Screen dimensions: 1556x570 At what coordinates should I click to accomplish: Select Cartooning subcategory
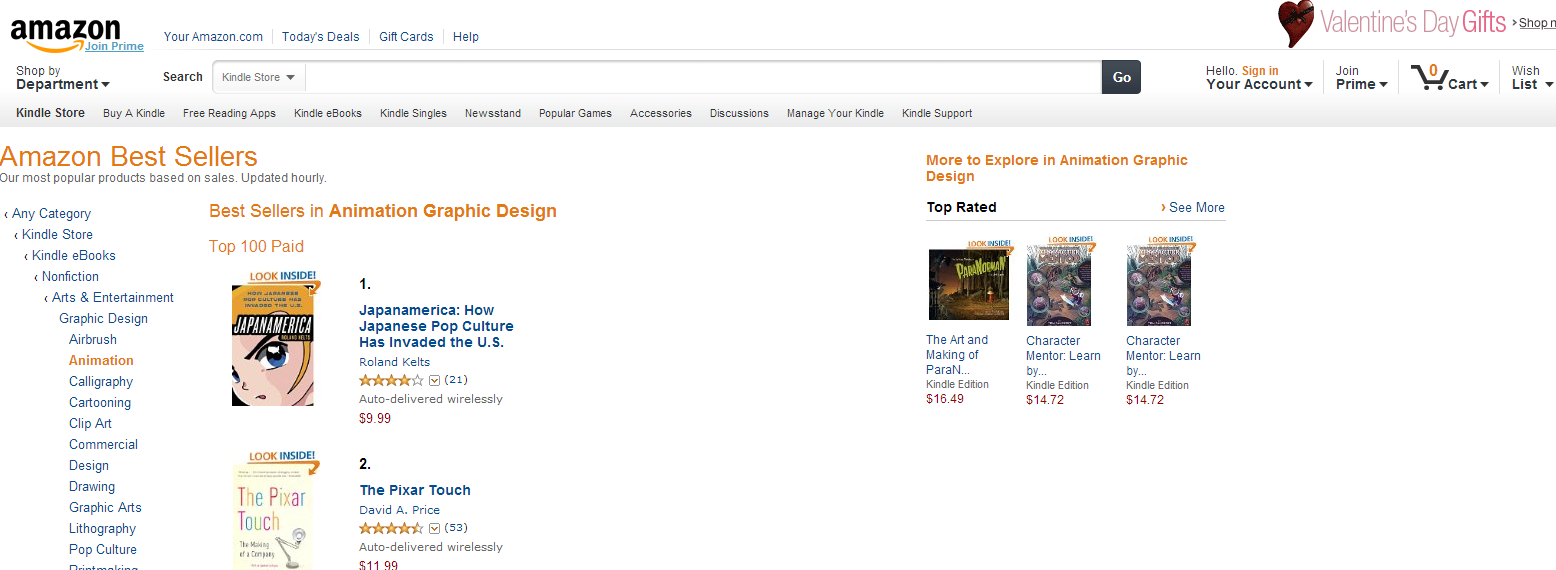click(100, 403)
